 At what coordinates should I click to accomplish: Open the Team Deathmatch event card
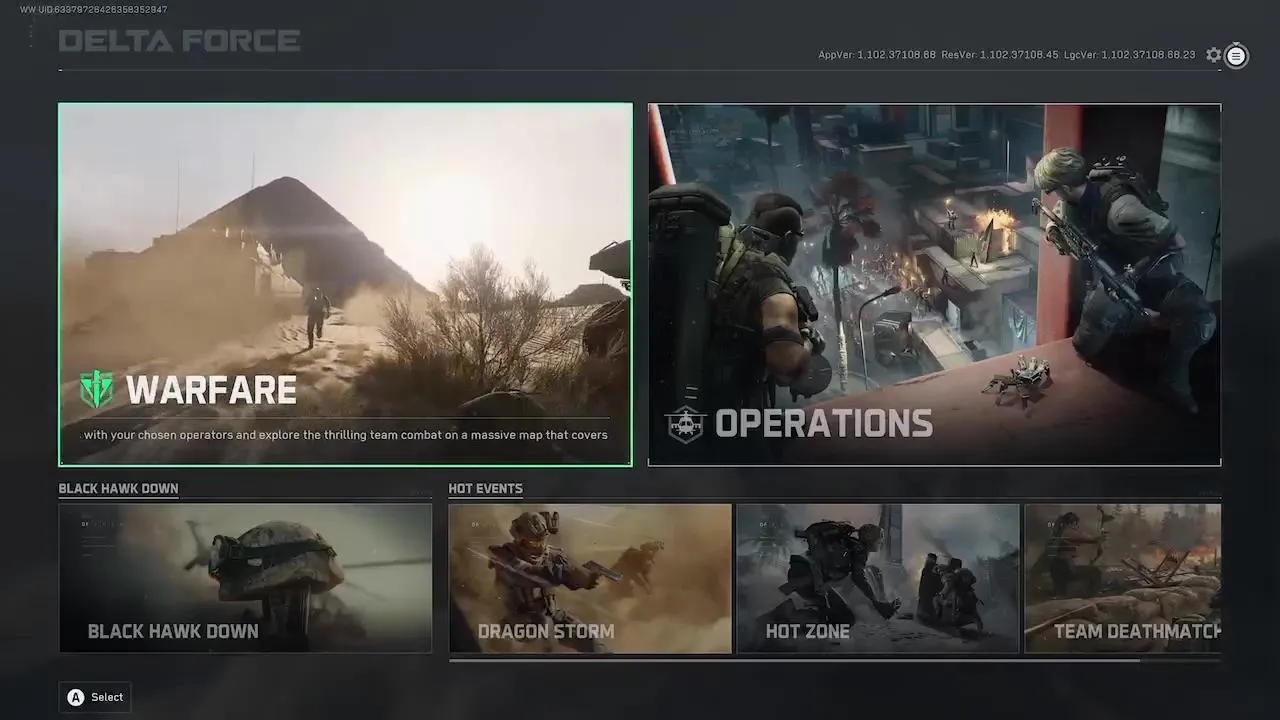tap(1123, 578)
